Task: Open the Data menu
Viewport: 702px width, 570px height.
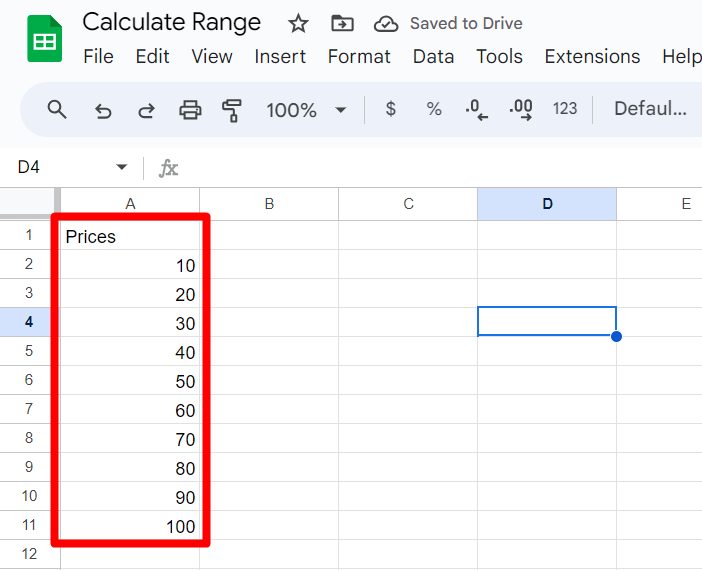Action: coord(433,56)
